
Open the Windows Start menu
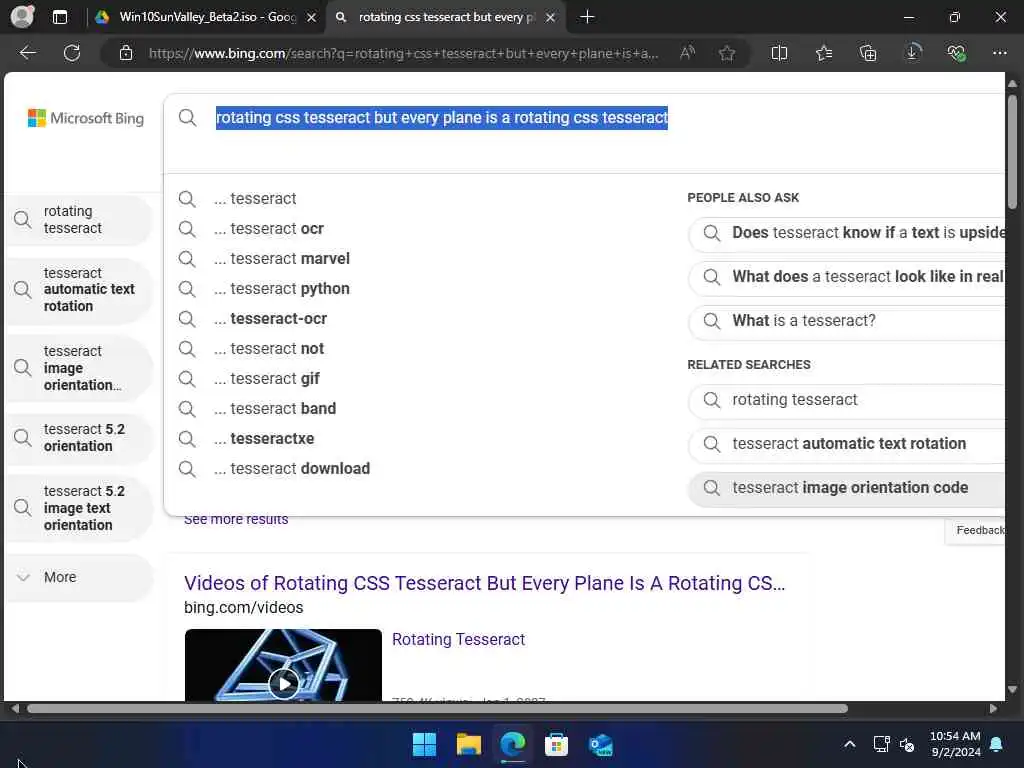click(x=424, y=744)
